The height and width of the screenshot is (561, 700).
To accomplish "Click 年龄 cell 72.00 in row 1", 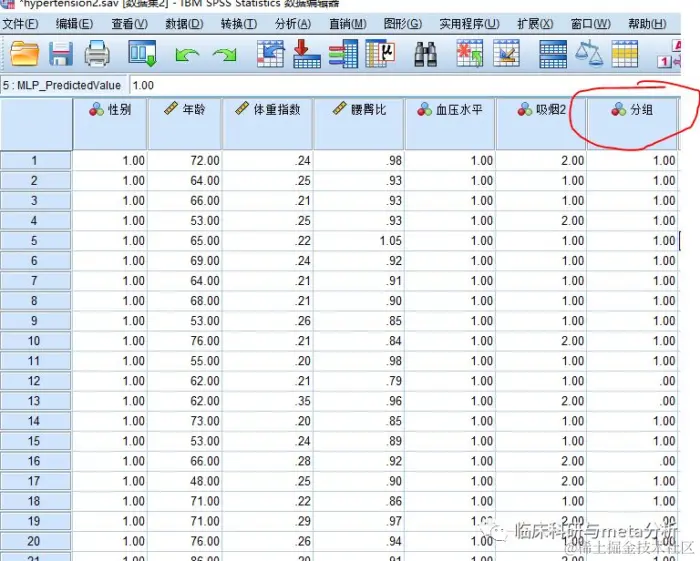I will pos(185,161).
